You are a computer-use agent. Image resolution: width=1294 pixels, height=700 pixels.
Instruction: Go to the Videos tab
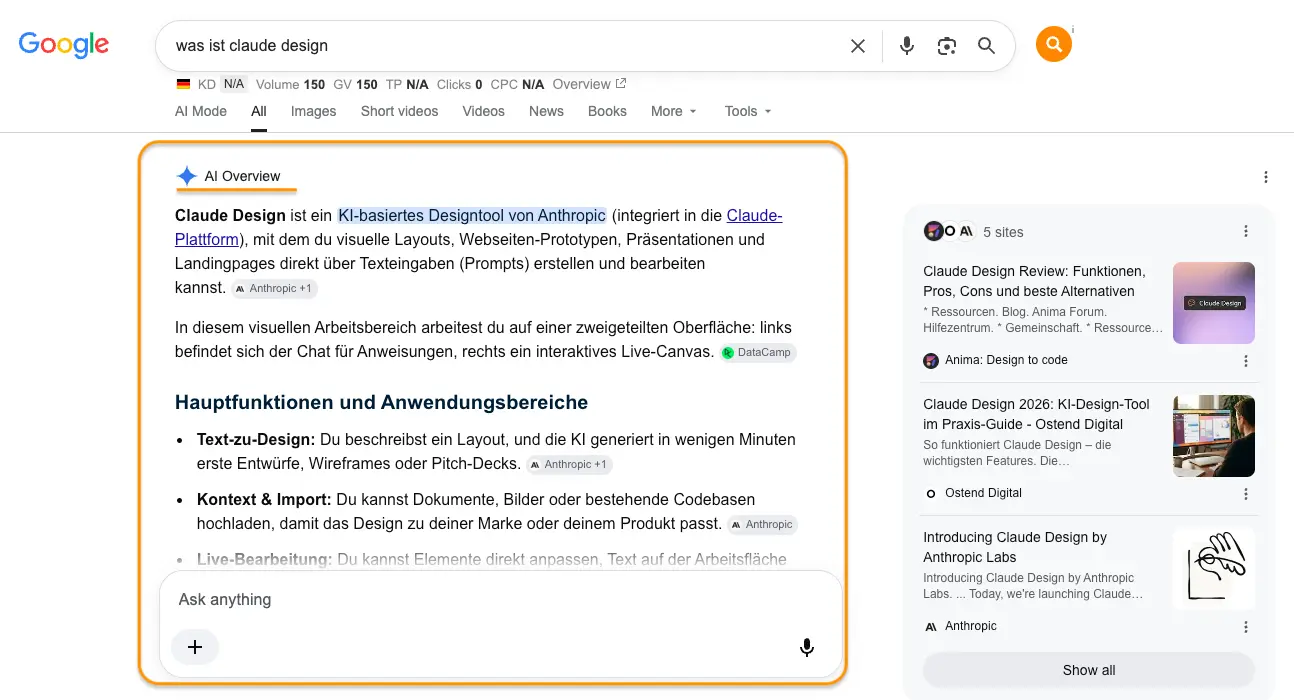pyautogui.click(x=483, y=111)
